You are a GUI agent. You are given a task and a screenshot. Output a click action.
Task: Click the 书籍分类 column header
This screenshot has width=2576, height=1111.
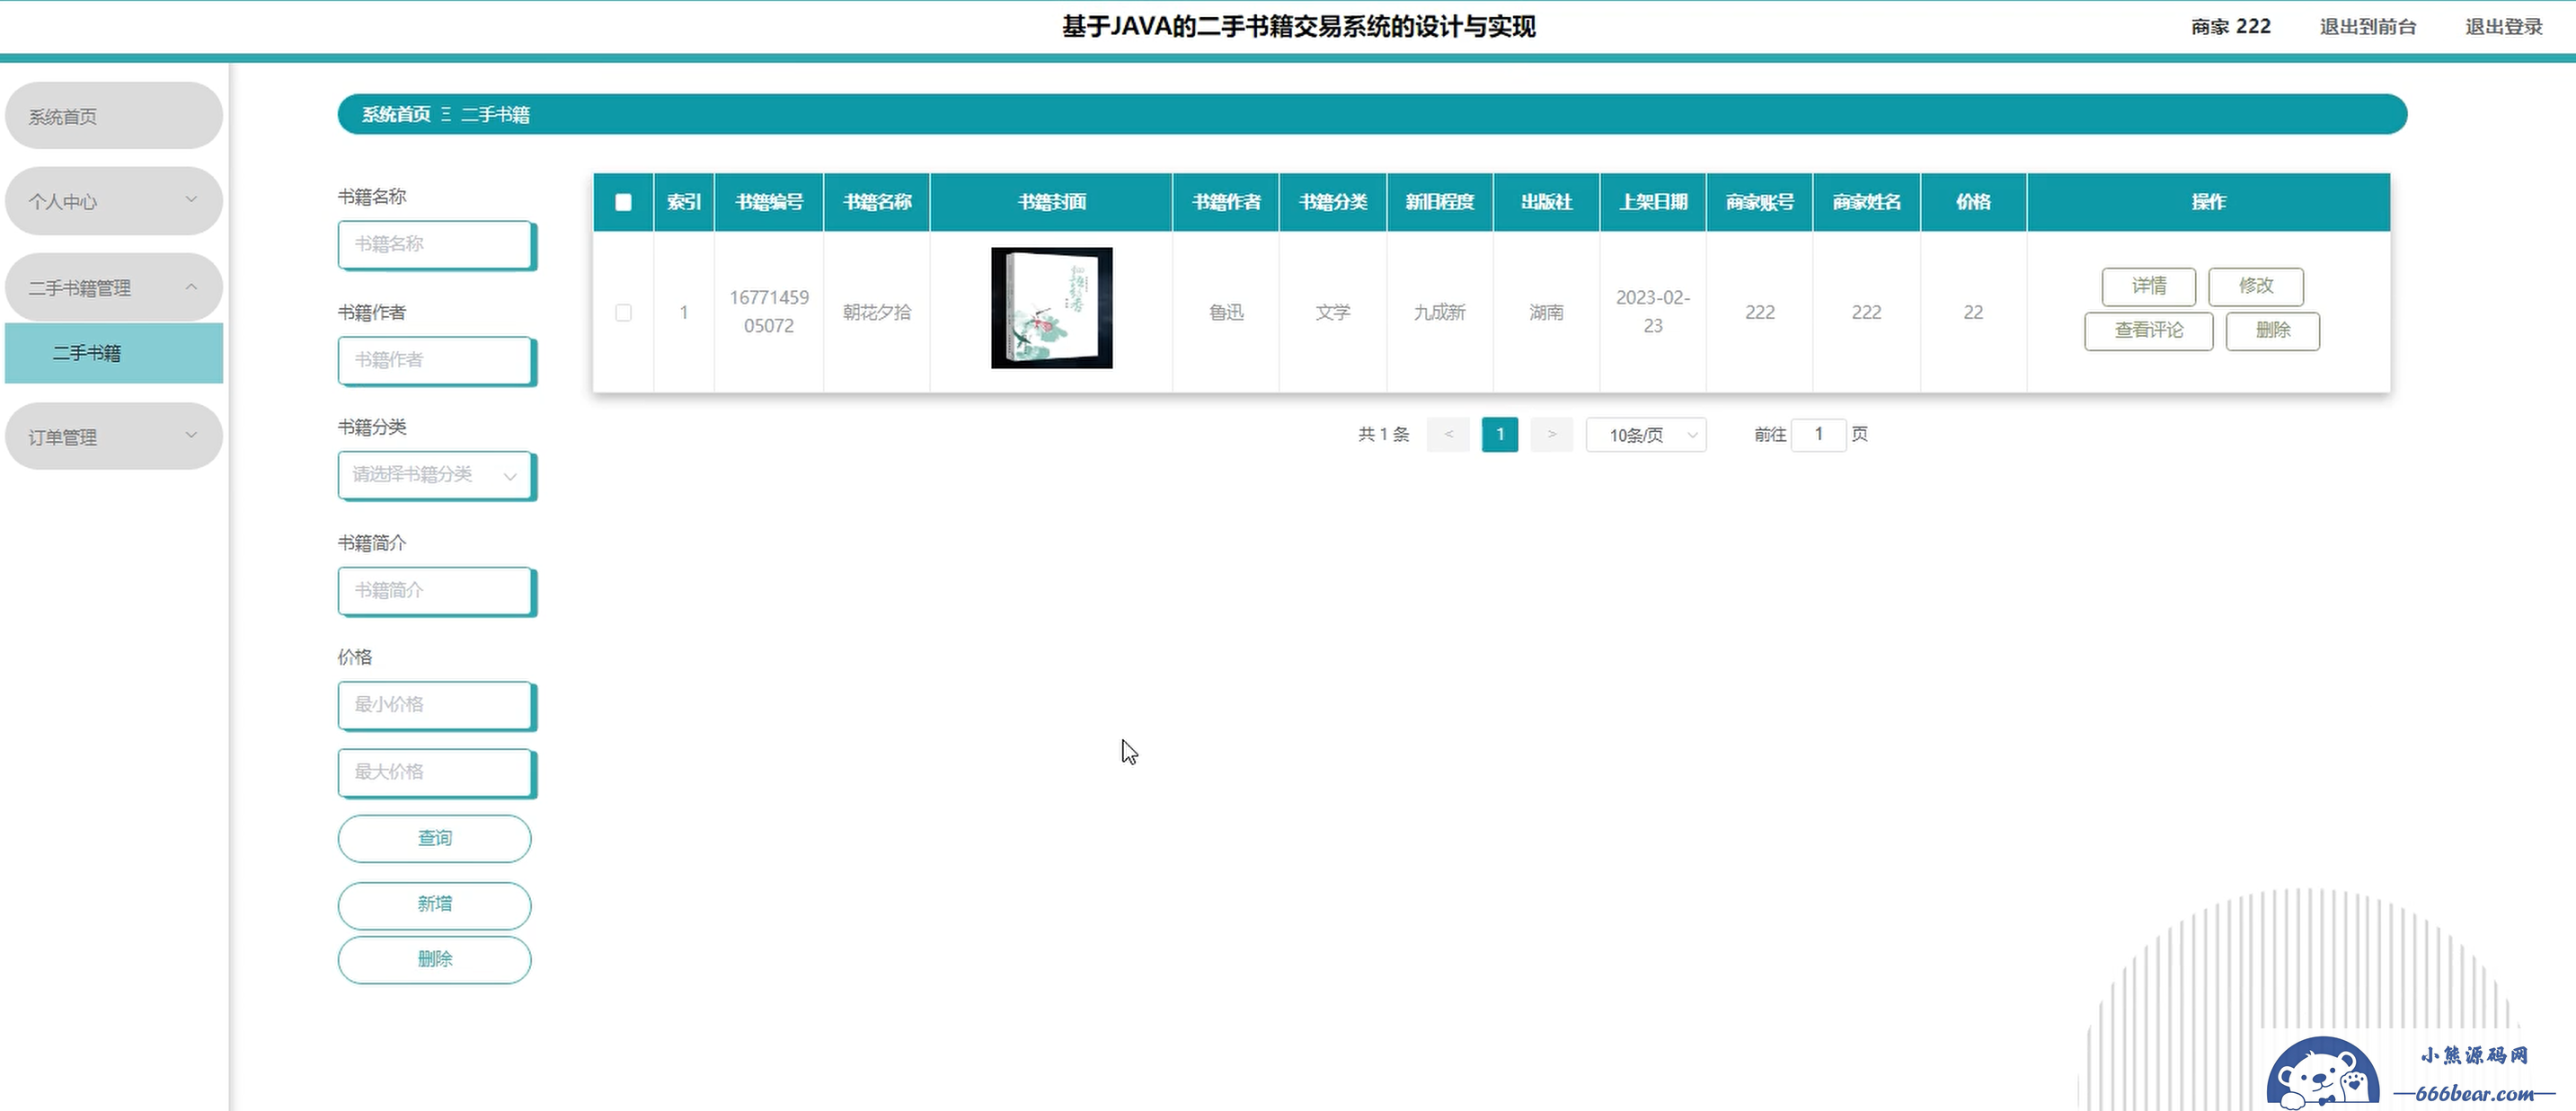pyautogui.click(x=1333, y=202)
